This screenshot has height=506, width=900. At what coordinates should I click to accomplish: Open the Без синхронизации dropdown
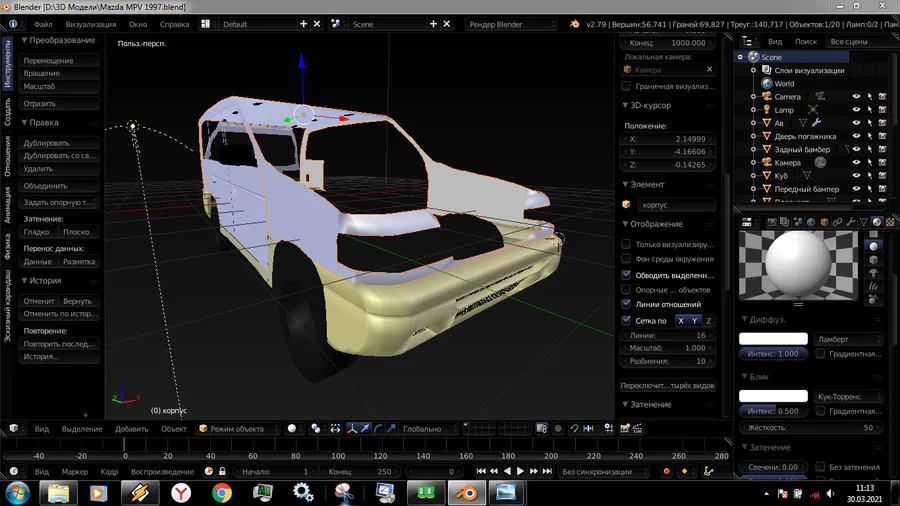[x=604, y=472]
